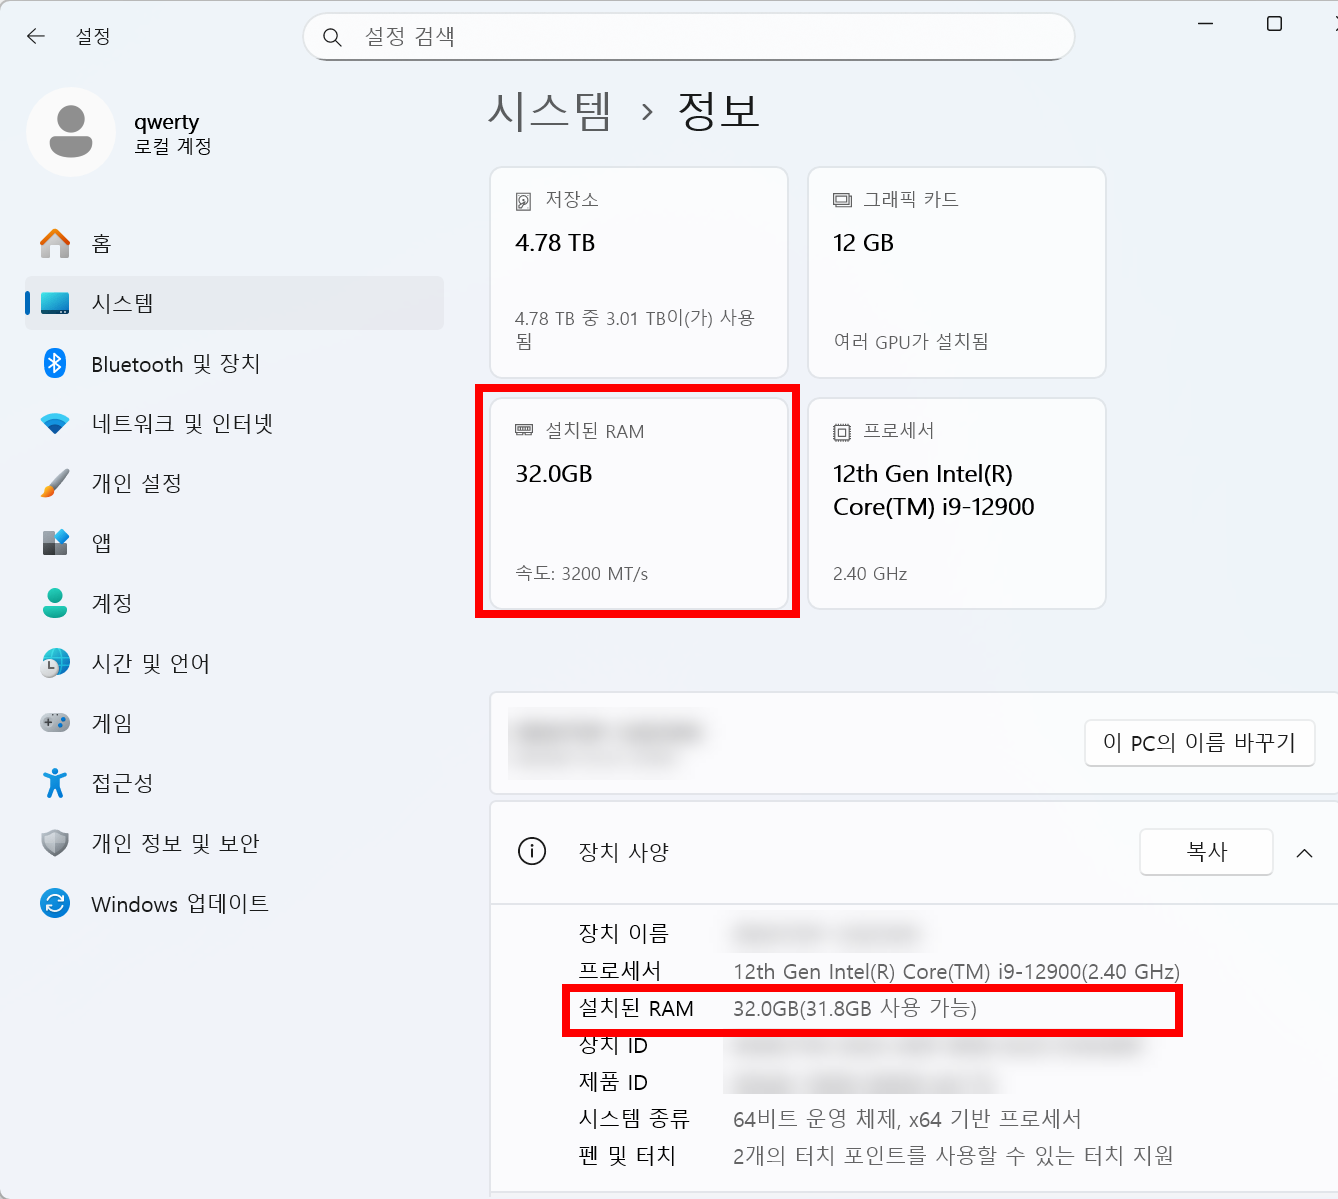Image resolution: width=1338 pixels, height=1199 pixels.
Task: Open the 홈 page from sidebar
Action: click(x=234, y=243)
